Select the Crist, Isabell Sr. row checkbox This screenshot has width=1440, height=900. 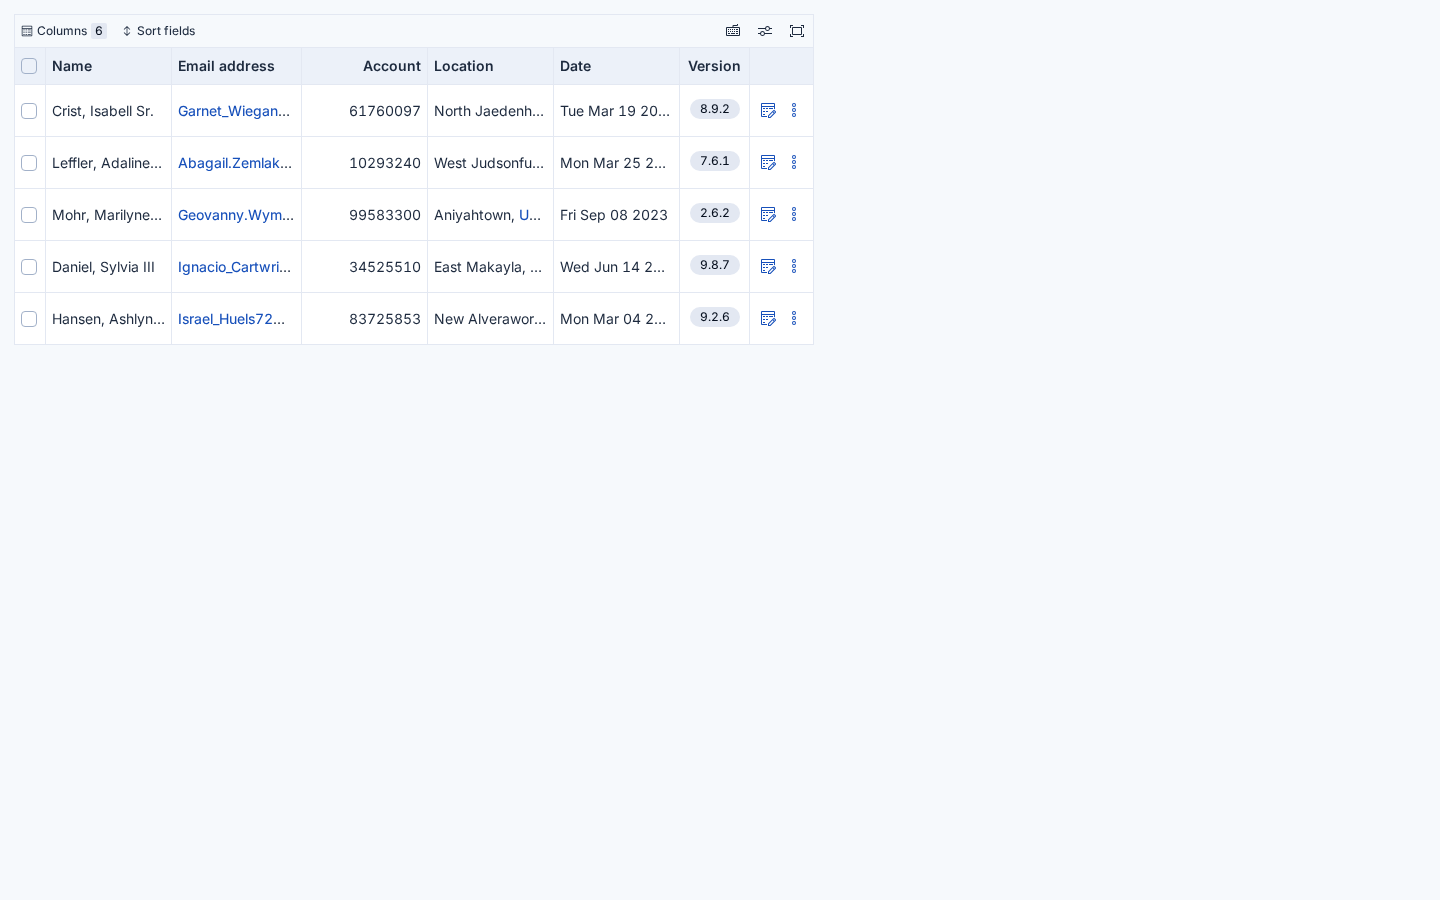[x=29, y=111]
